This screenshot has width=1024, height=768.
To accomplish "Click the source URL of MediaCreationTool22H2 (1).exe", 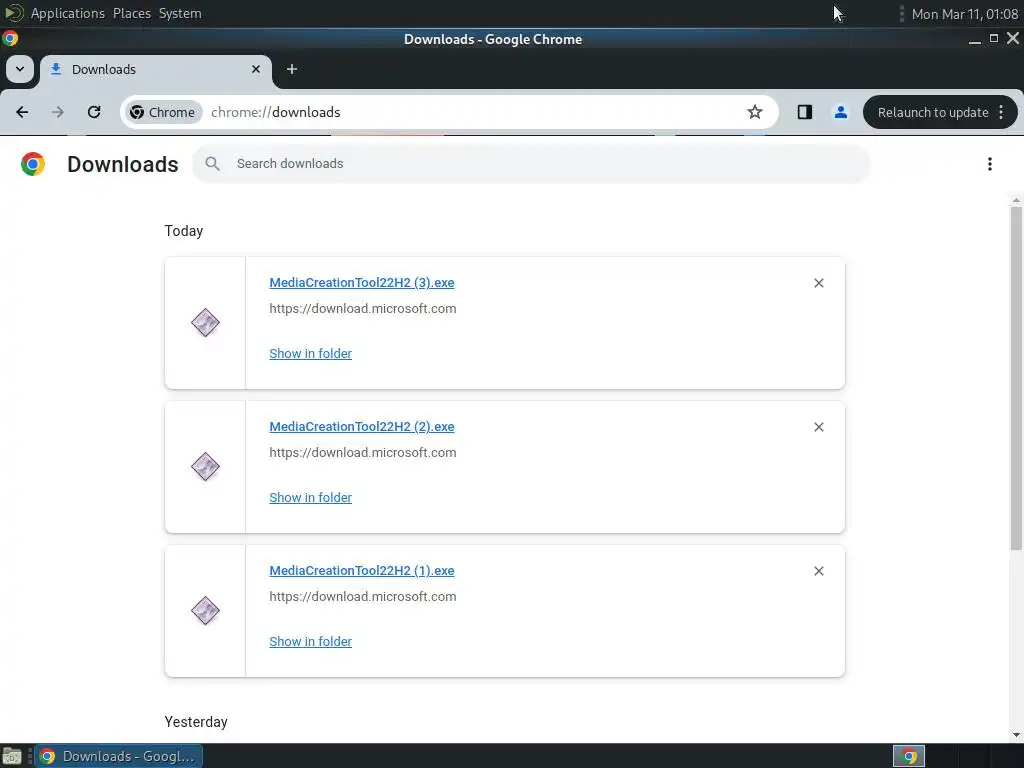I will 362,596.
